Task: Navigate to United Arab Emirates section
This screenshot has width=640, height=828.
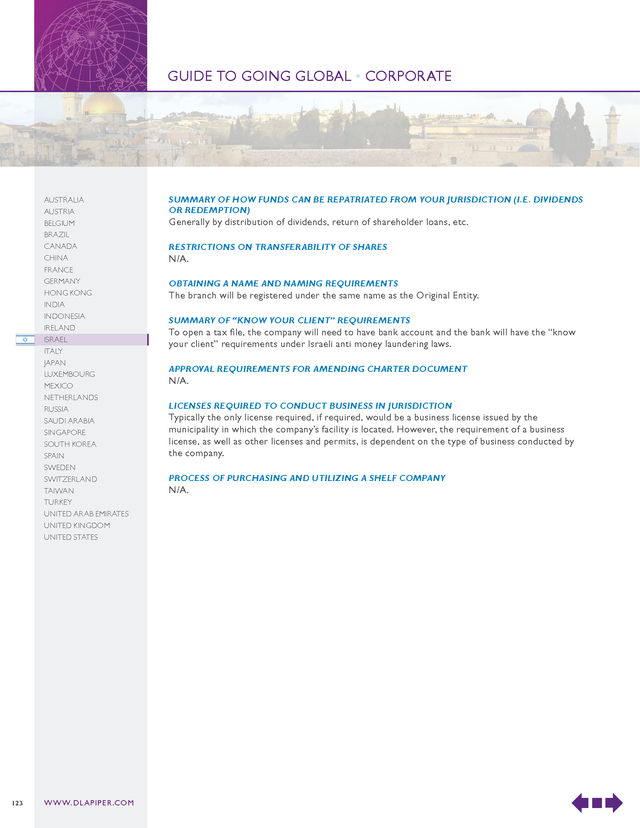Action: coord(86,513)
